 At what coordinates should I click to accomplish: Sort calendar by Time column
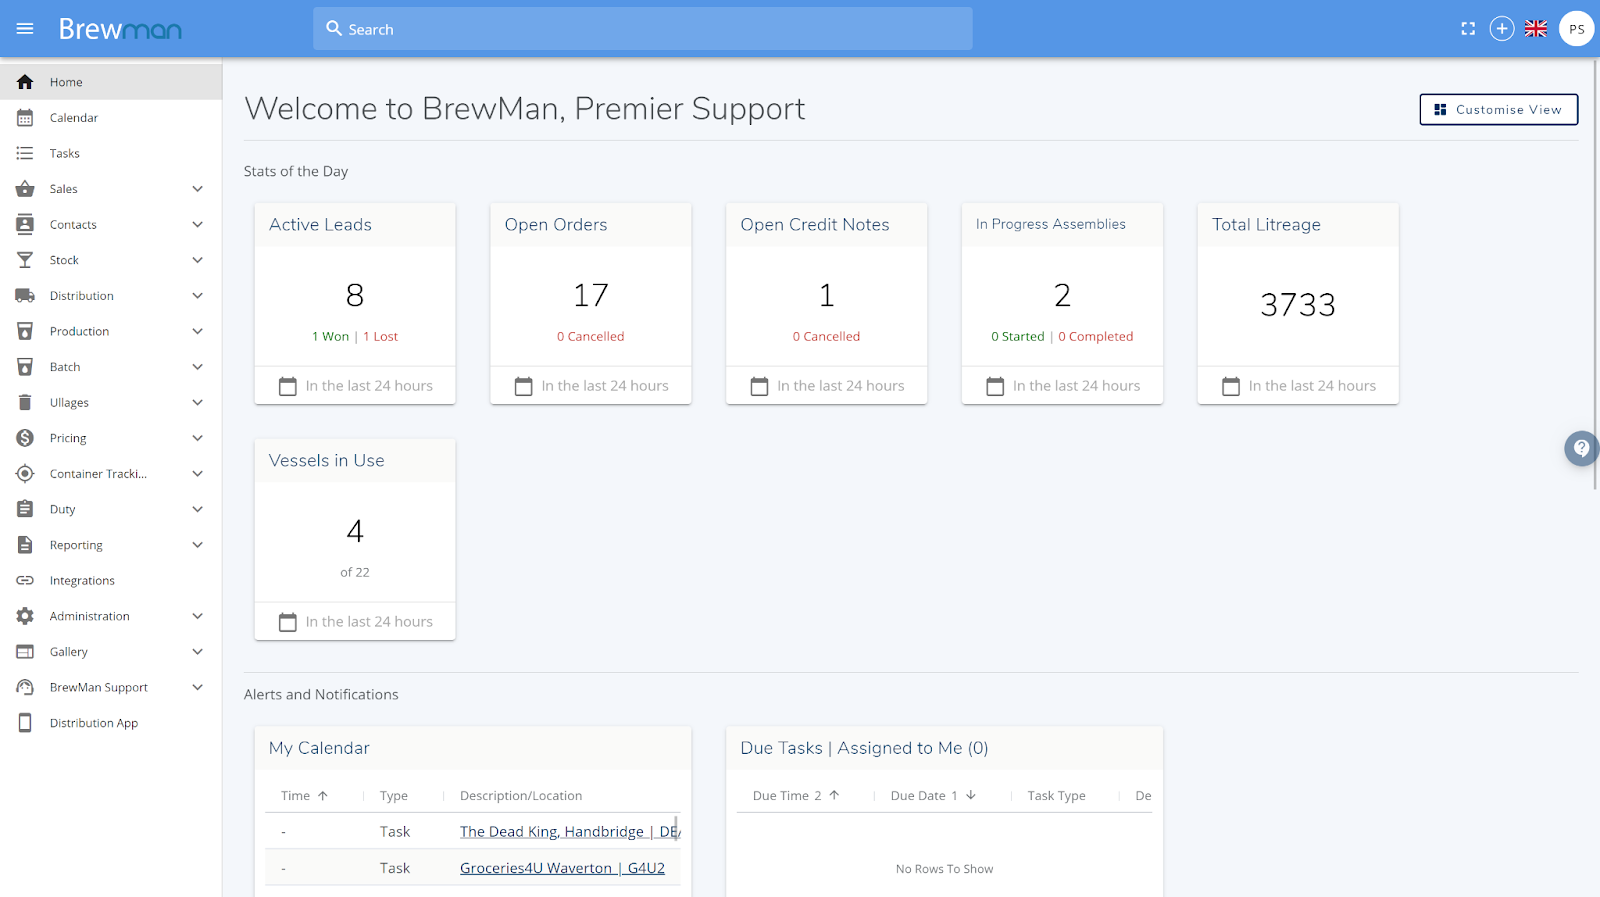click(x=304, y=796)
